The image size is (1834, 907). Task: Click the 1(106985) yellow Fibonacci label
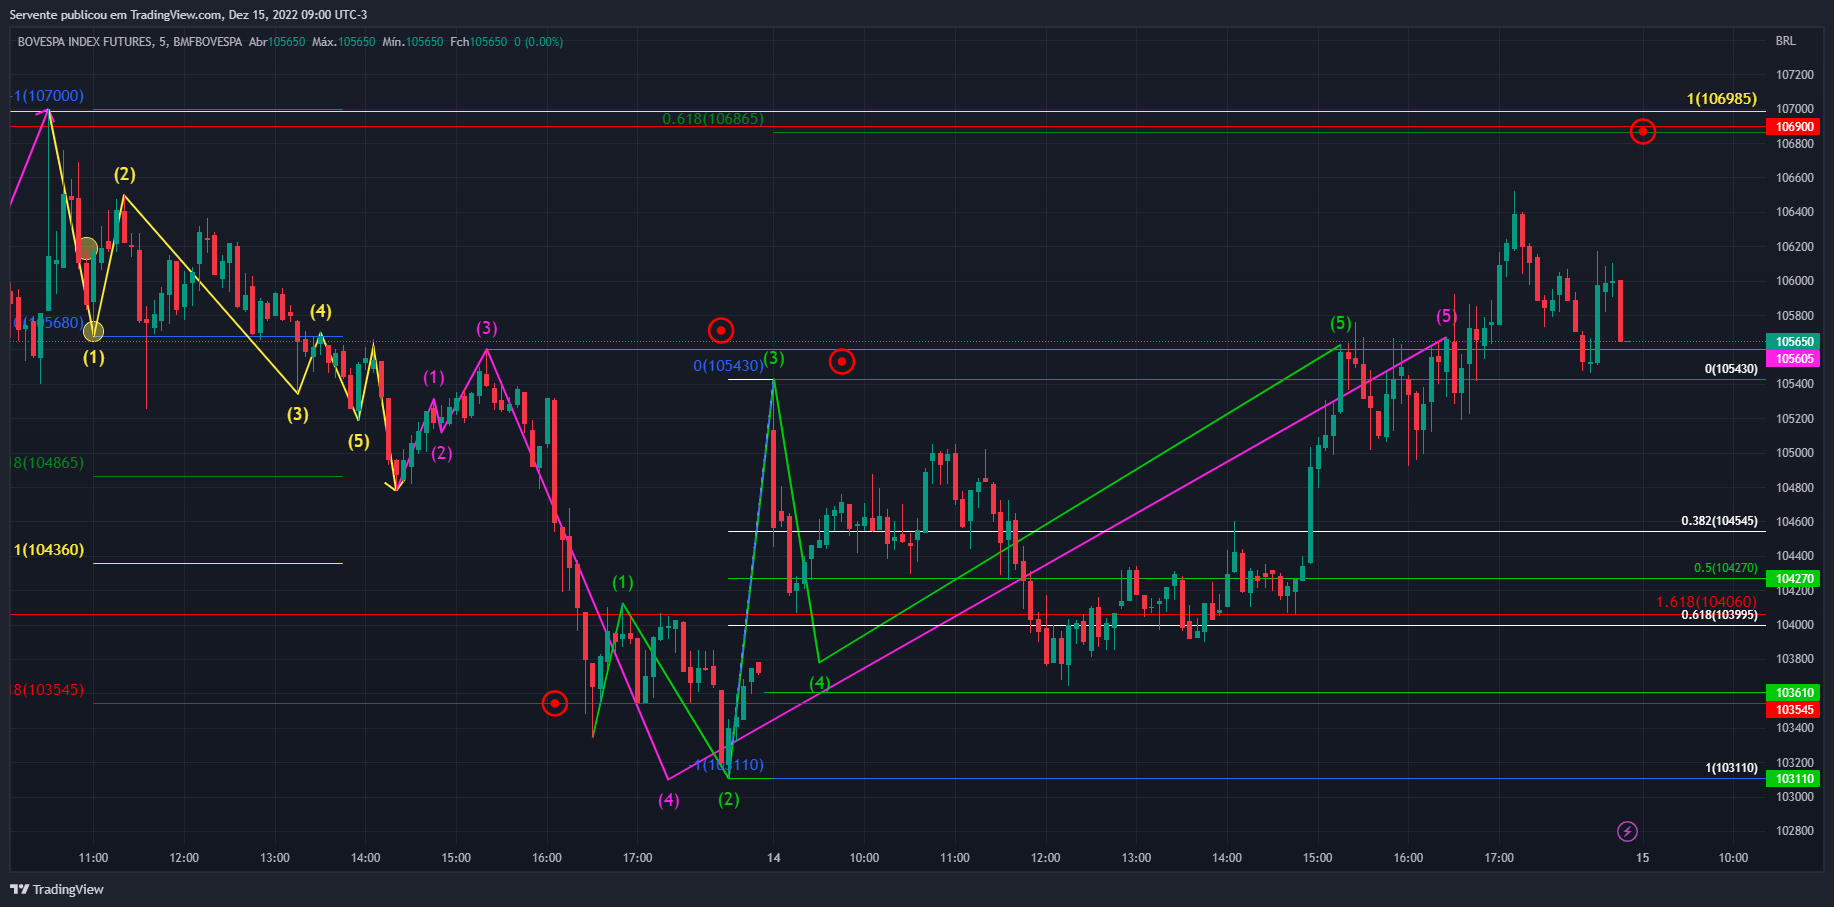pos(1721,98)
